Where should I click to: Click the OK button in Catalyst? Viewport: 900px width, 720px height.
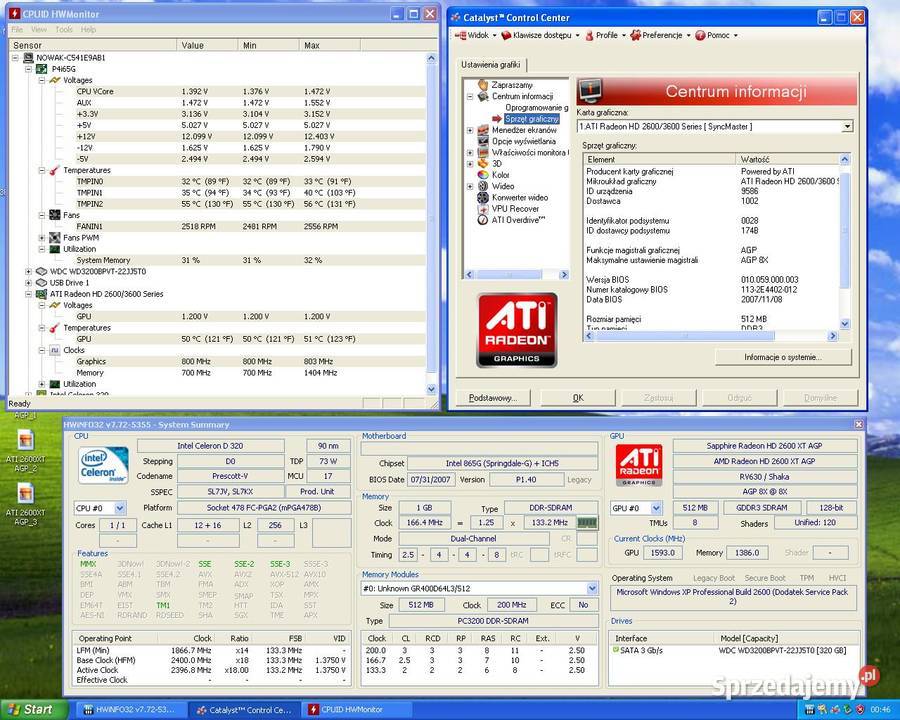coord(578,397)
